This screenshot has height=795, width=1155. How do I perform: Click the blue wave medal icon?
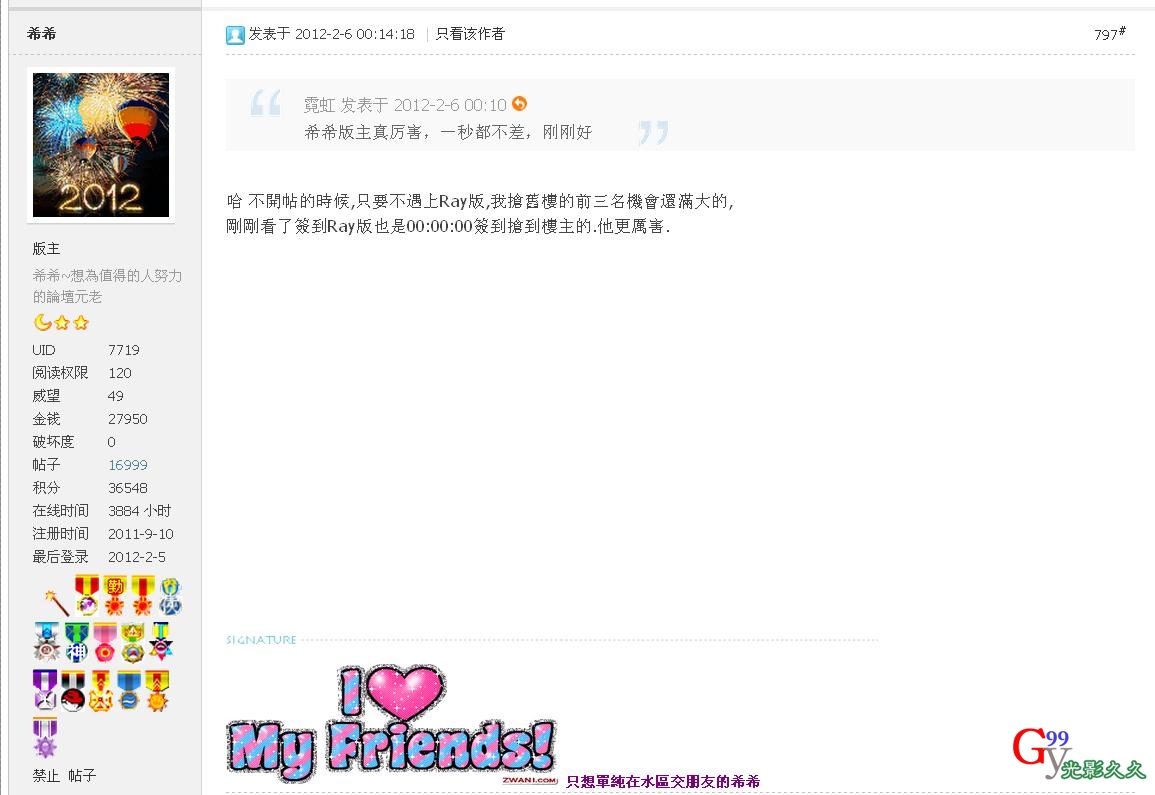[x=129, y=690]
